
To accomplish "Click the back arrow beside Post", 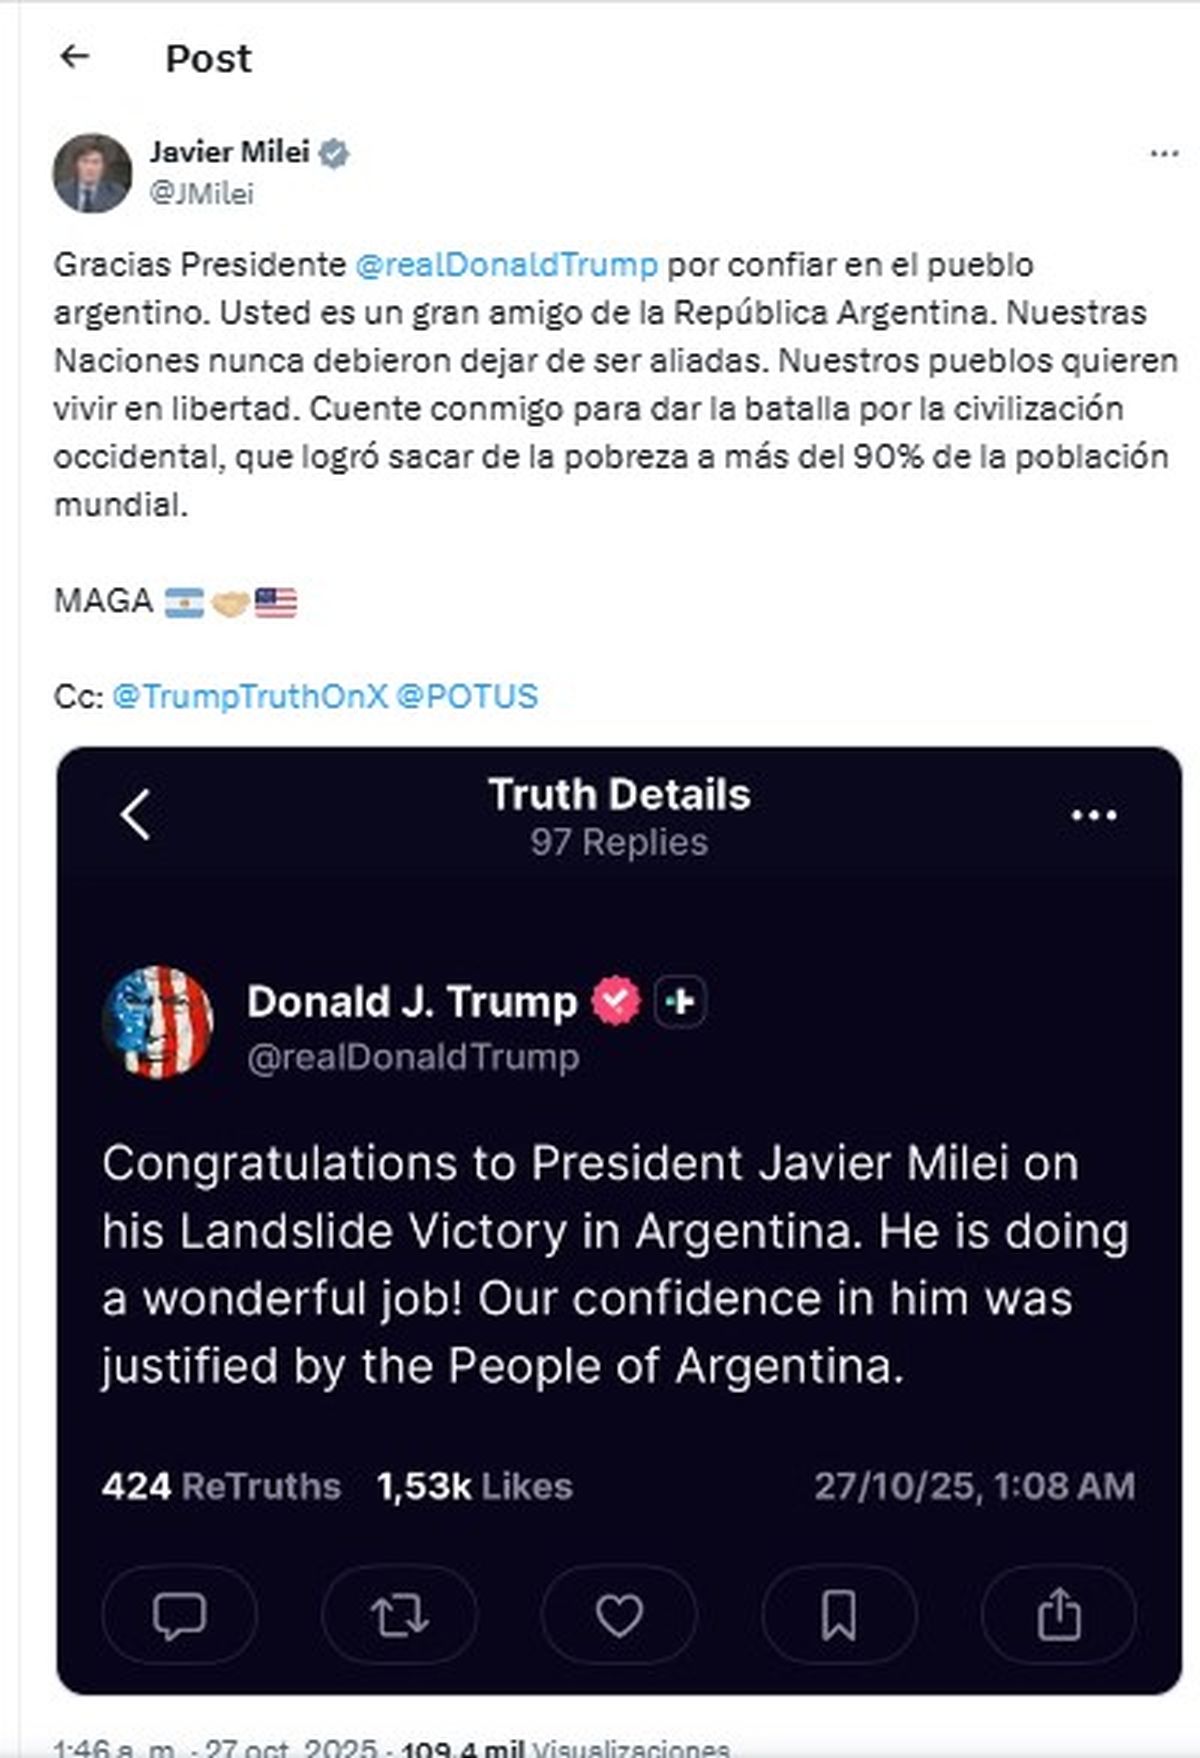I will [x=75, y=57].
